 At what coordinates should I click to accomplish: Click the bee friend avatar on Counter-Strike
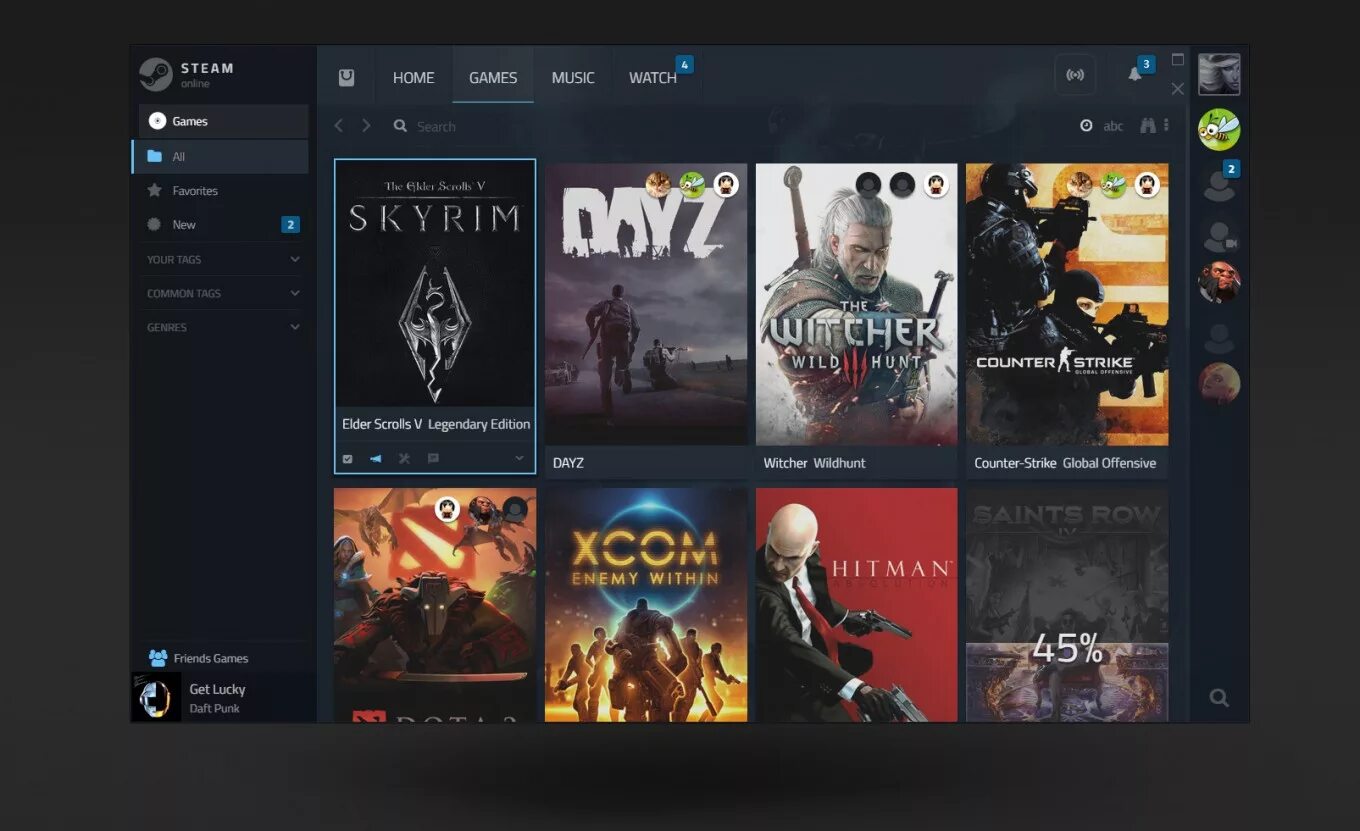(x=1113, y=184)
